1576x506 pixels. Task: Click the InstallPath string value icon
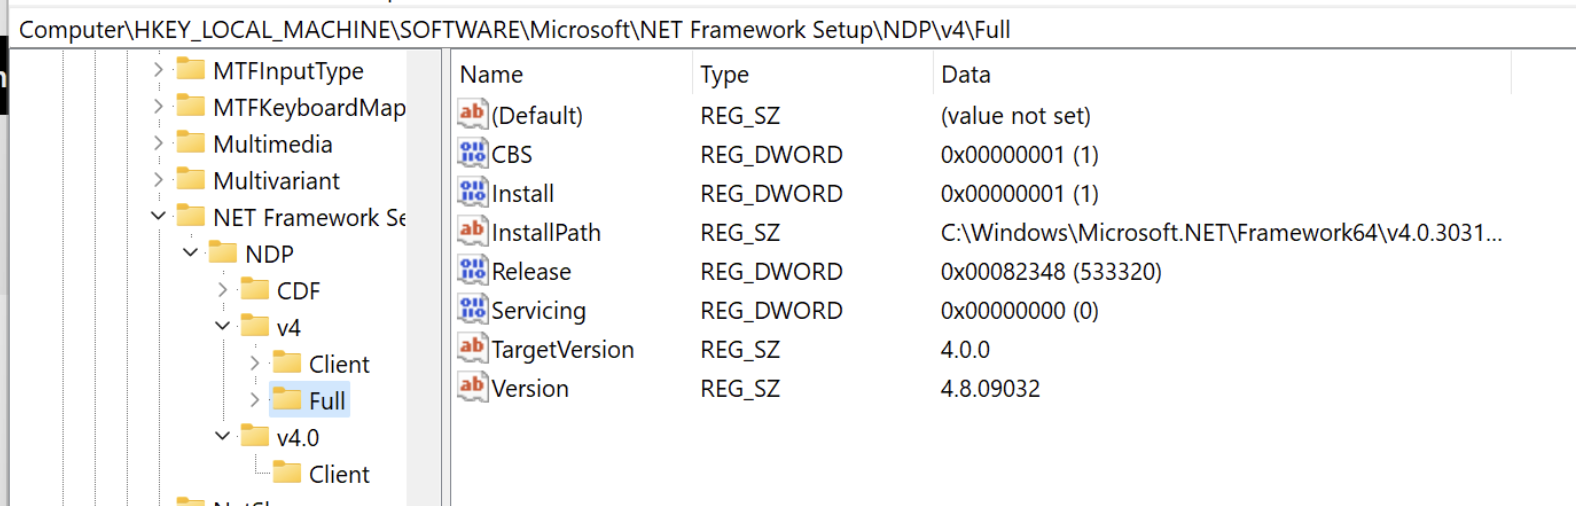coord(472,232)
